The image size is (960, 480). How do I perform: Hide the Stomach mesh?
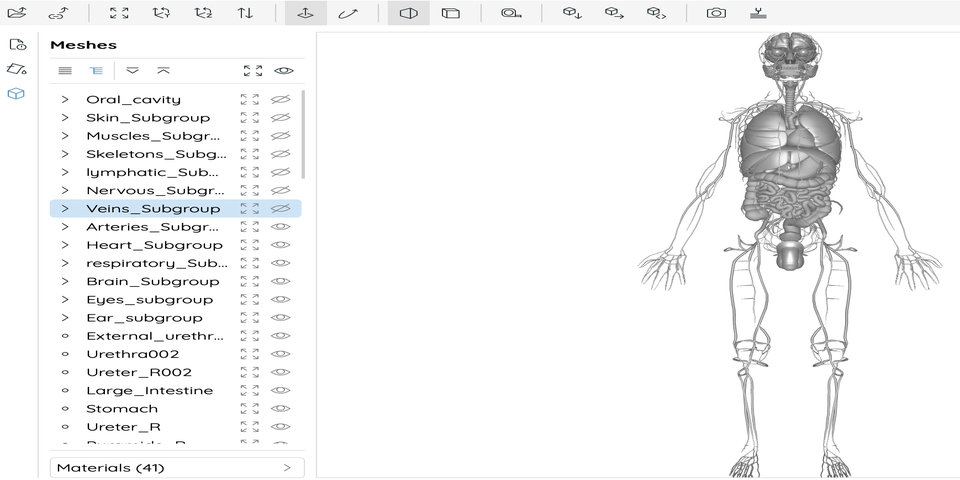(x=280, y=408)
